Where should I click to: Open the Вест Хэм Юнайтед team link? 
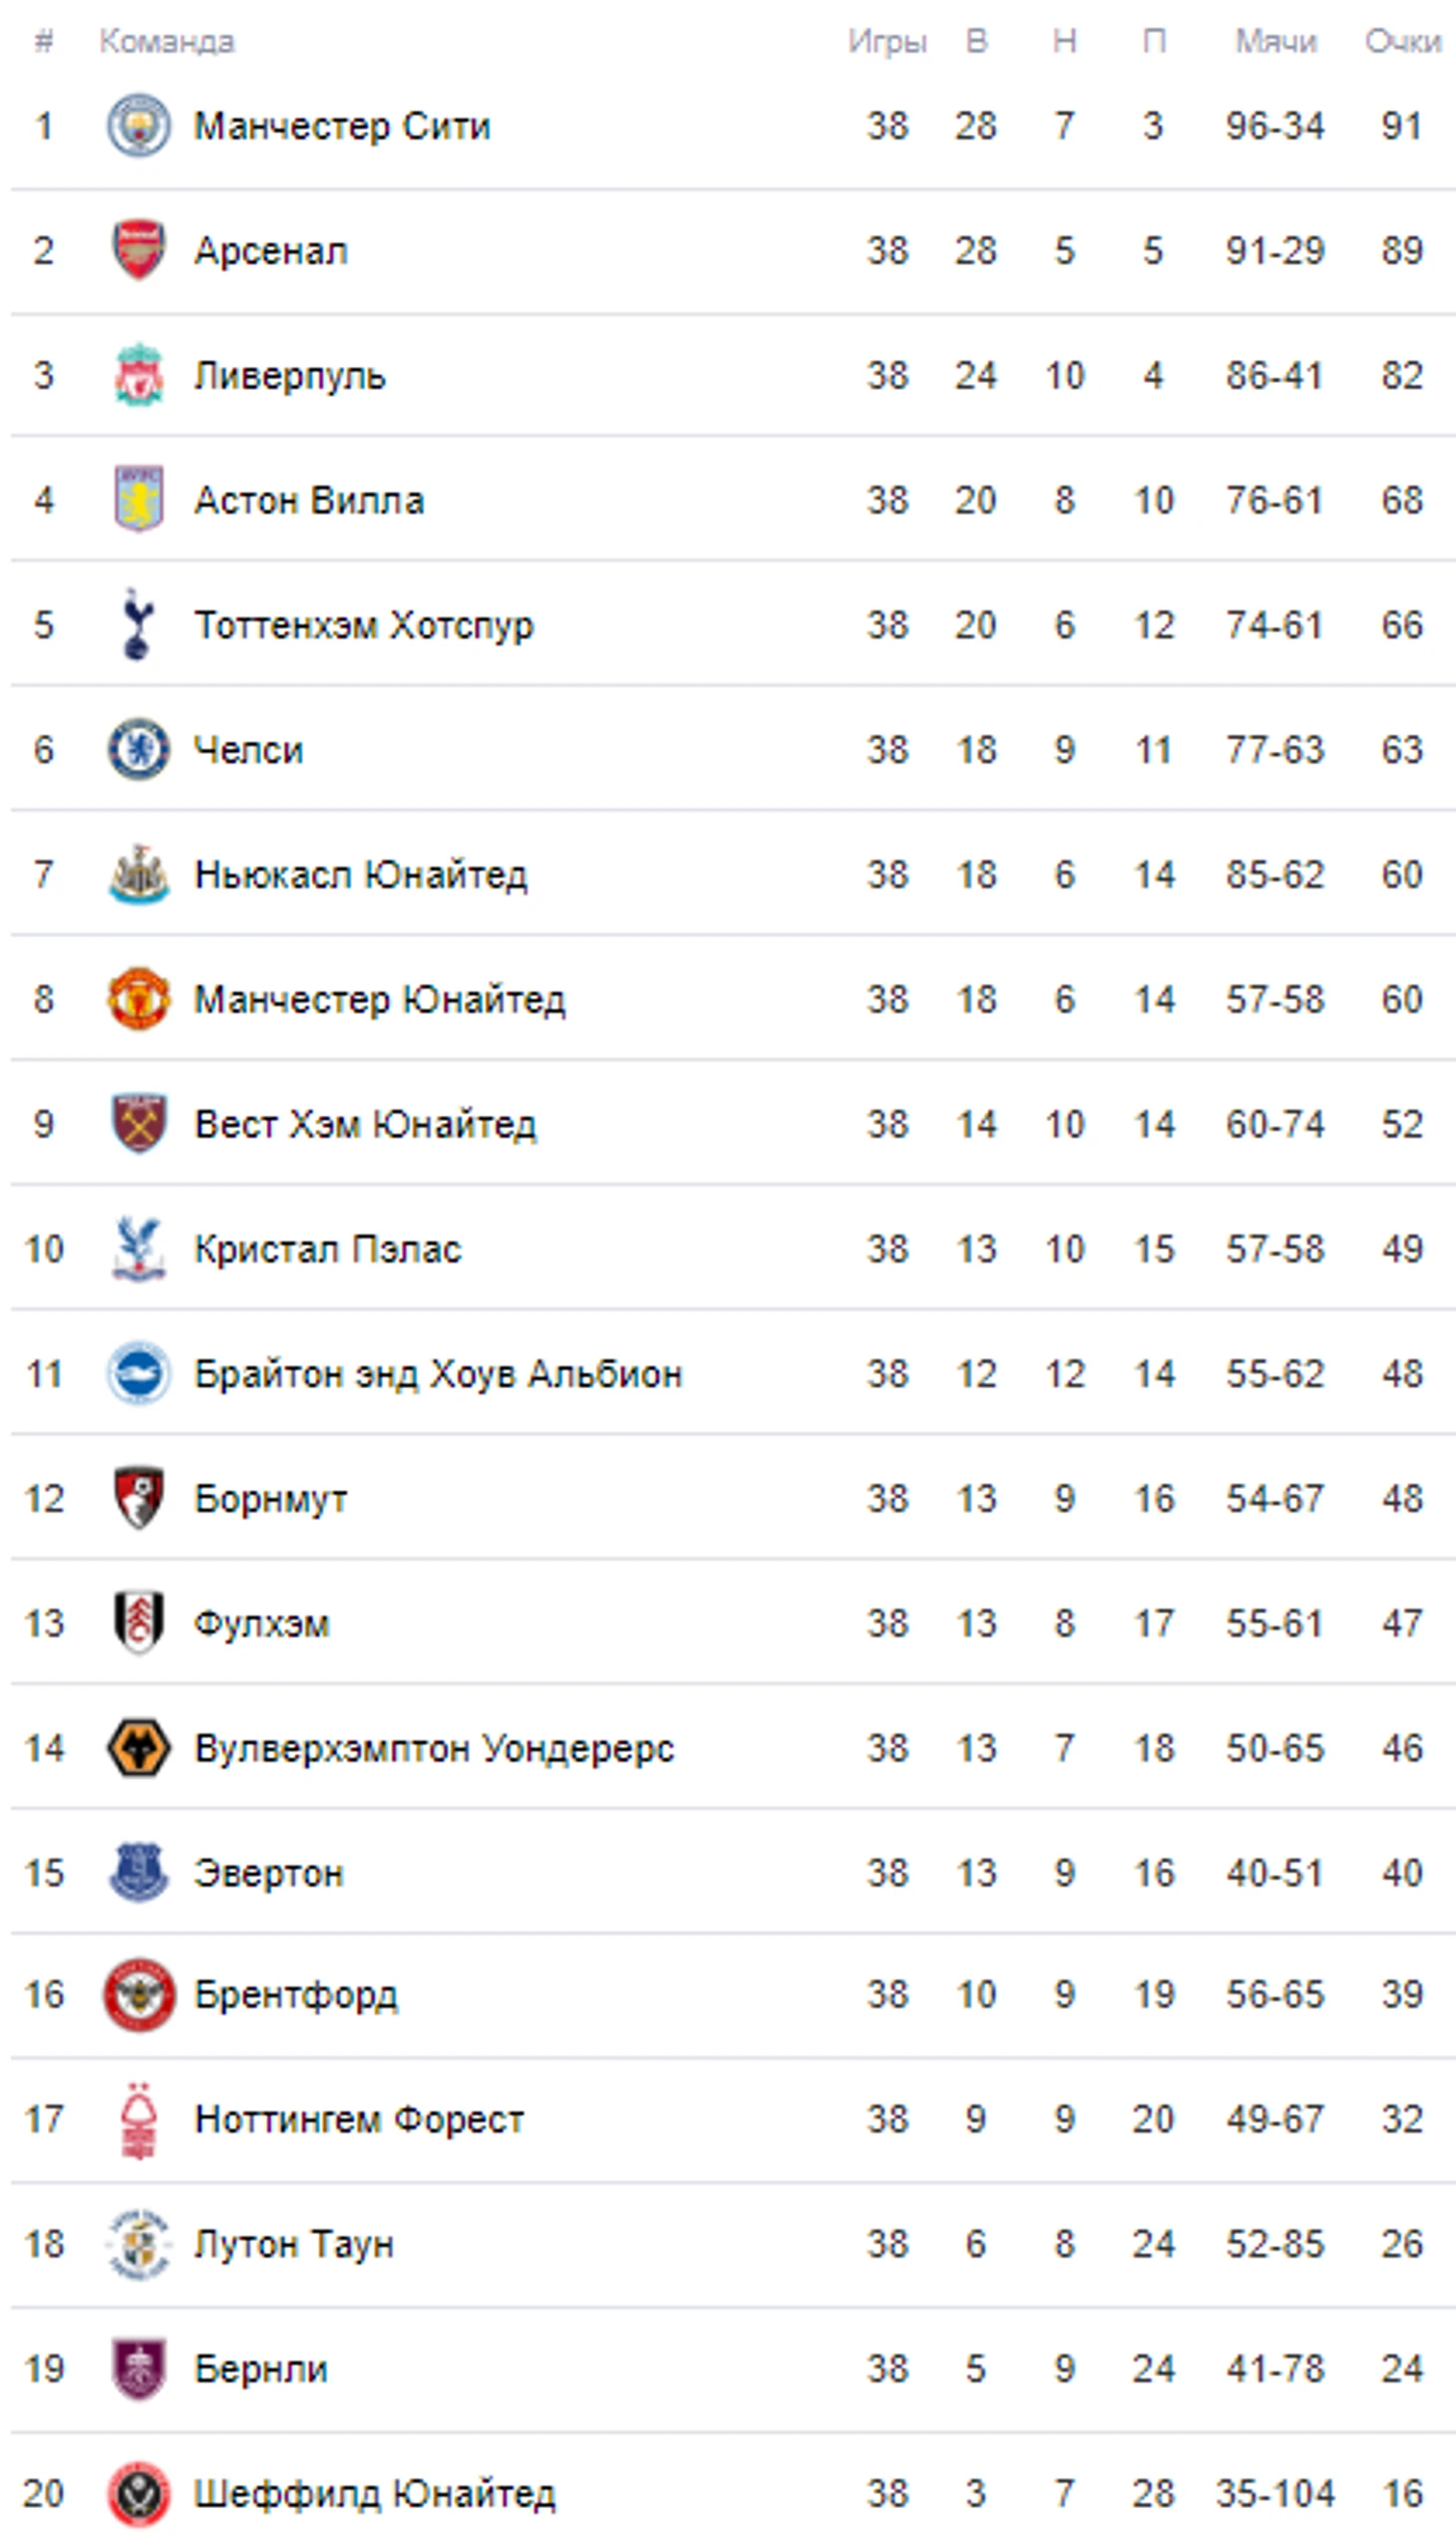coord(365,1124)
